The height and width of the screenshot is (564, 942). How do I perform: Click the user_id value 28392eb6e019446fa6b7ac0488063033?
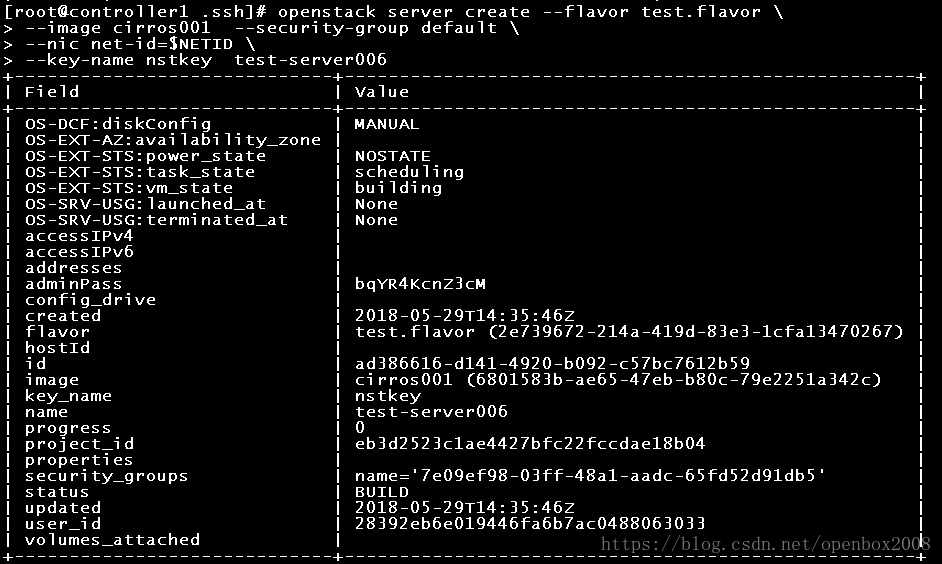[530, 524]
